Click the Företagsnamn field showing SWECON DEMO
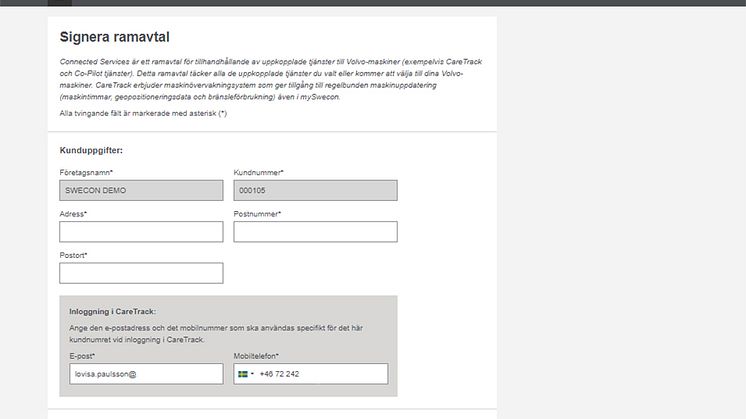This screenshot has height=419, width=746. [141, 190]
